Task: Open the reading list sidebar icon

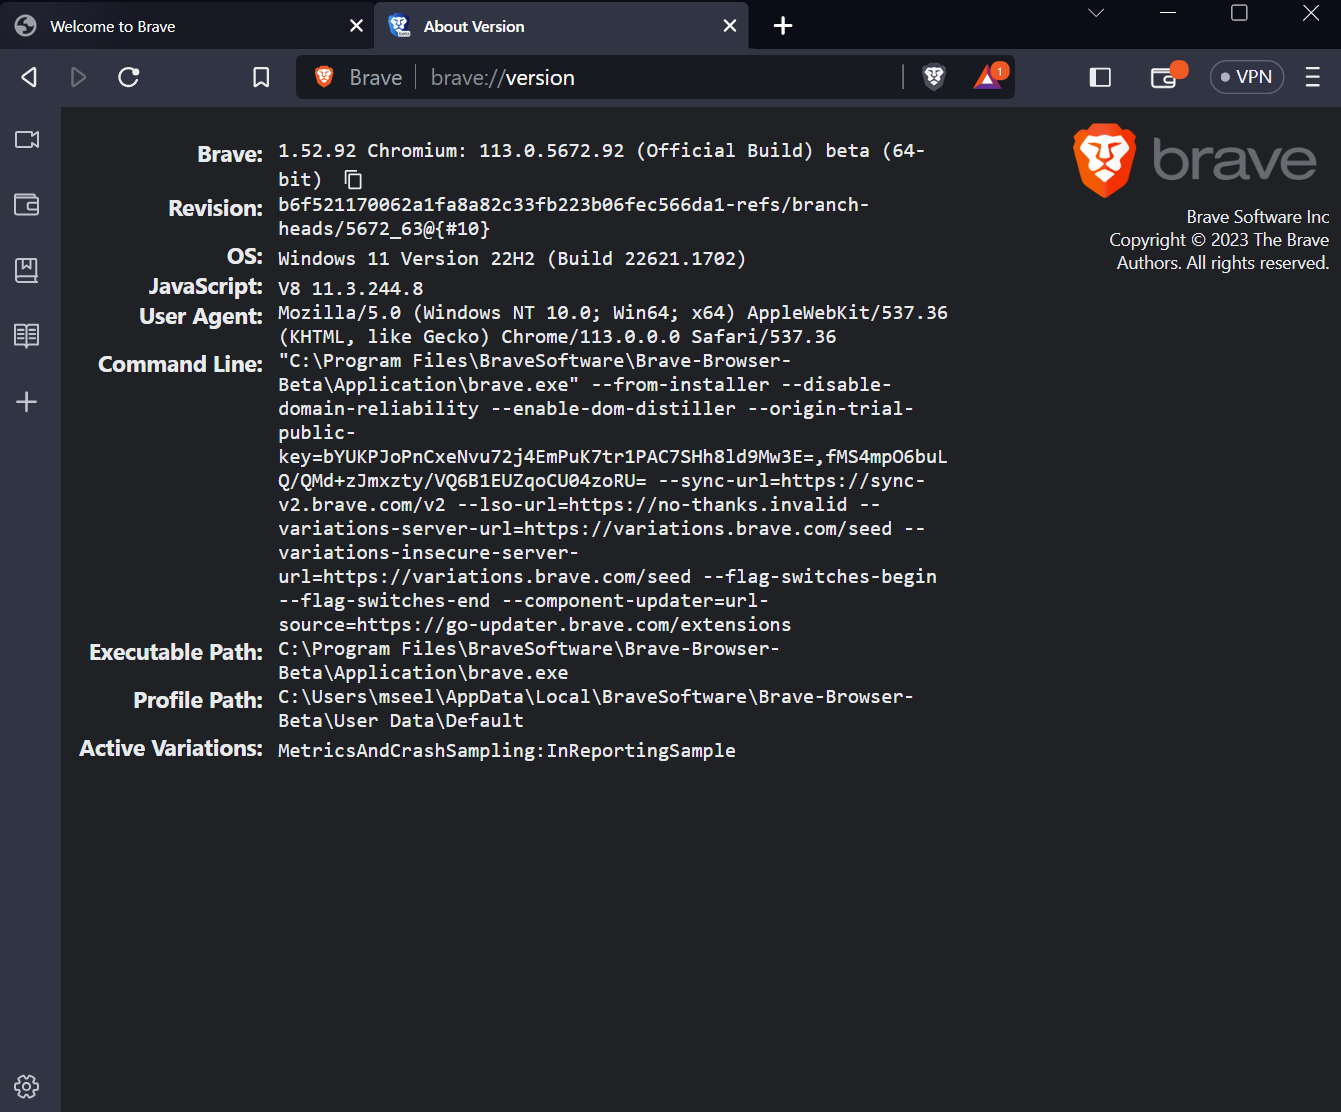Action: (x=27, y=336)
